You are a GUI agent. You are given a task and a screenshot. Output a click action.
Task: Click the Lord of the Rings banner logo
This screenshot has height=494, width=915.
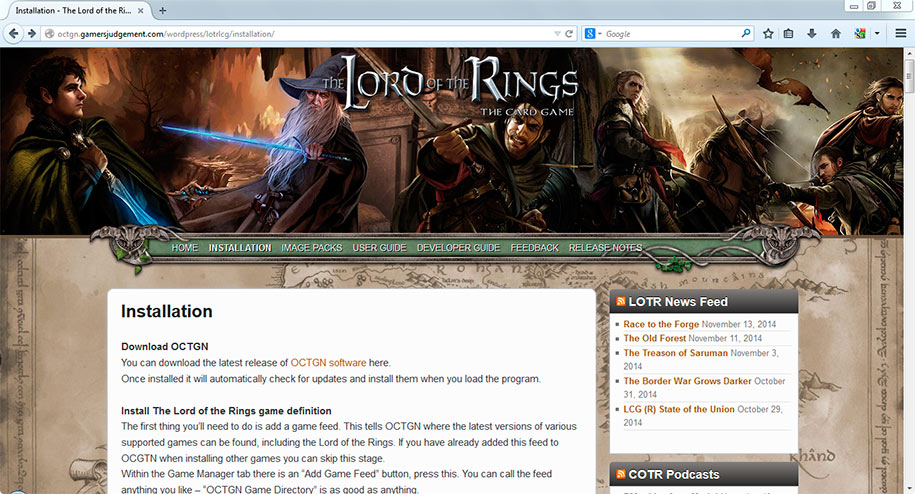point(450,86)
